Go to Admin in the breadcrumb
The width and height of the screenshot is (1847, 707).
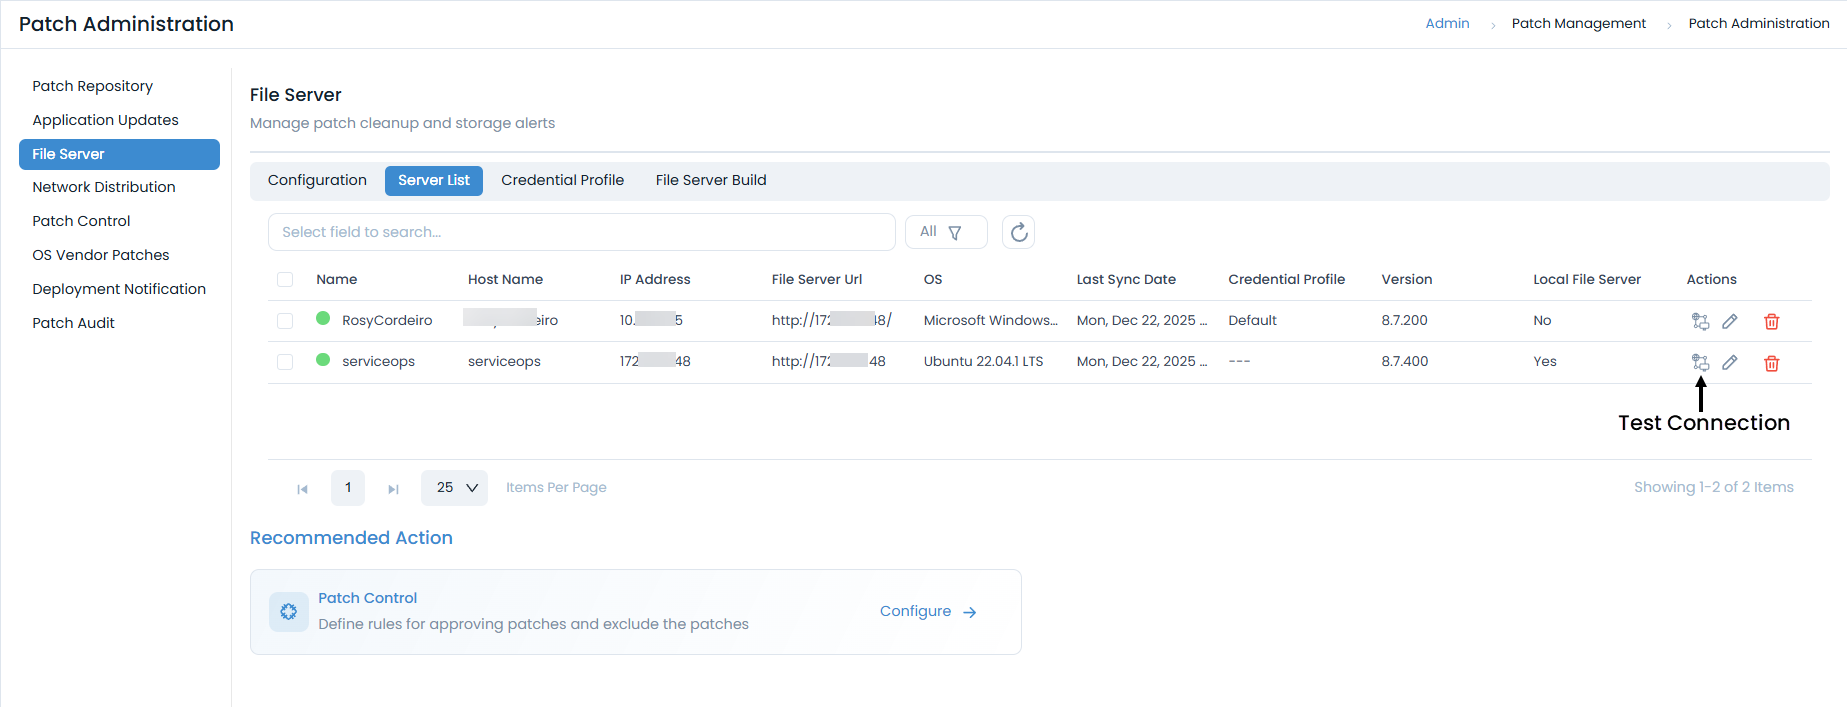click(1447, 23)
